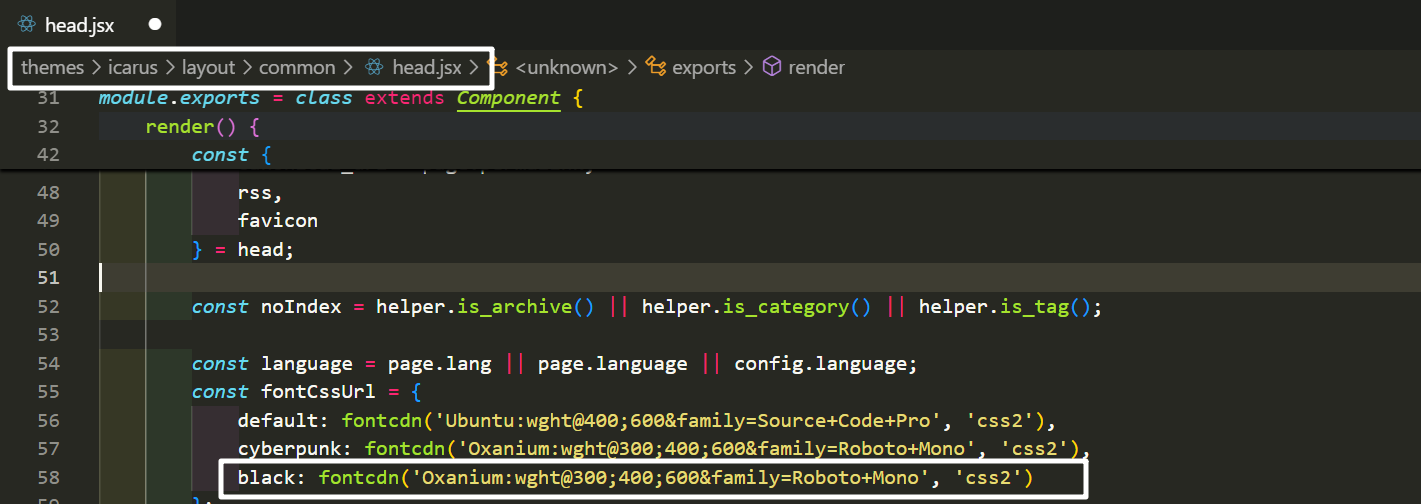Open the 'icarus' breadcrumb segment
This screenshot has width=1421, height=504.
tap(132, 68)
